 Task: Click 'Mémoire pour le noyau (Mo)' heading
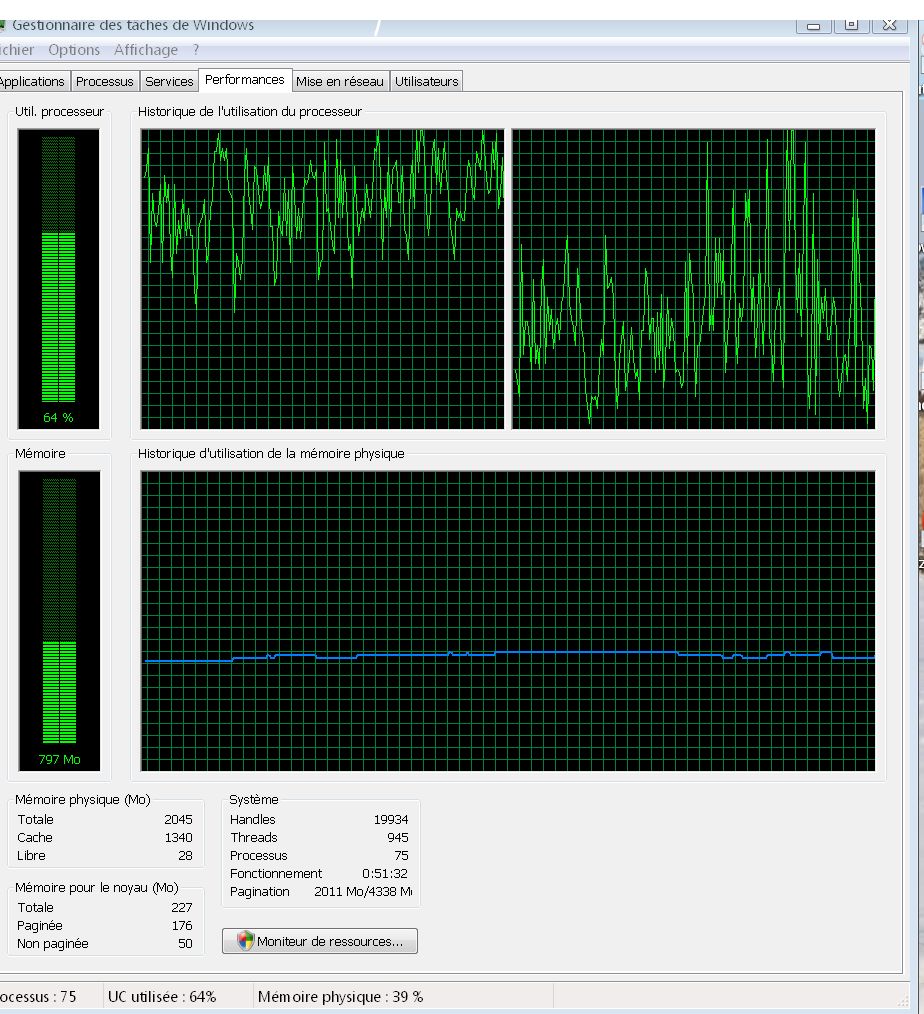(x=97, y=887)
